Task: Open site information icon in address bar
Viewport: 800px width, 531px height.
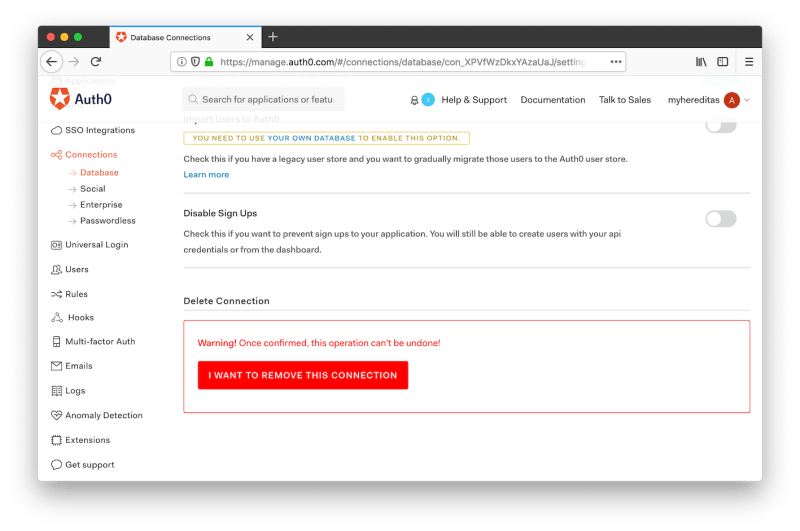Action: coord(182,62)
